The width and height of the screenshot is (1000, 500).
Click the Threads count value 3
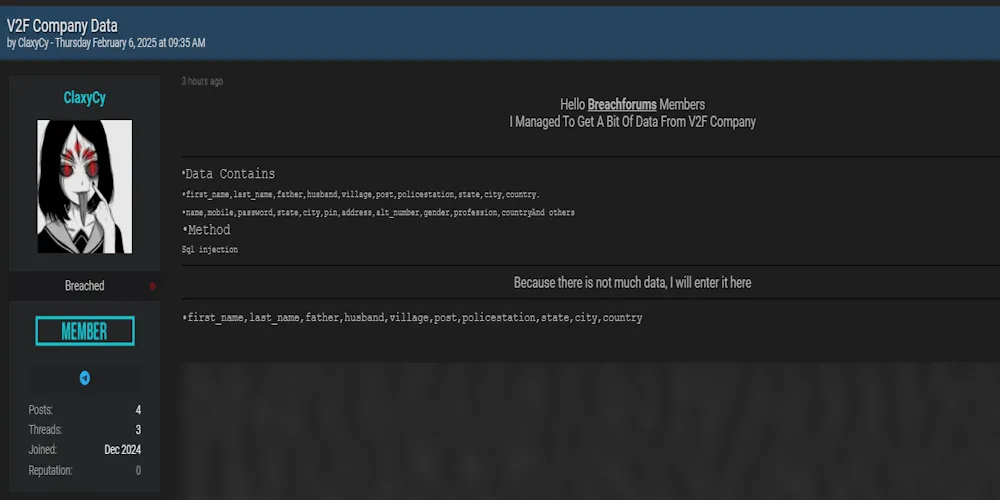(138, 430)
